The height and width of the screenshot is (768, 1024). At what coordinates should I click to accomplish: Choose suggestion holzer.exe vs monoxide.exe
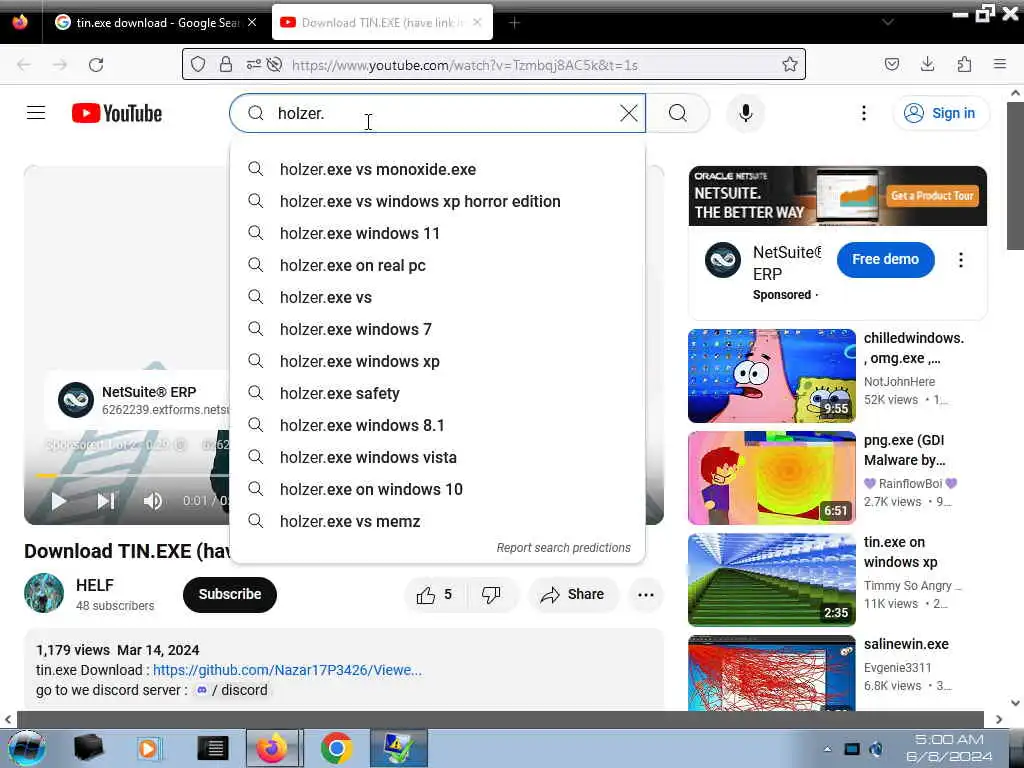pos(438,169)
